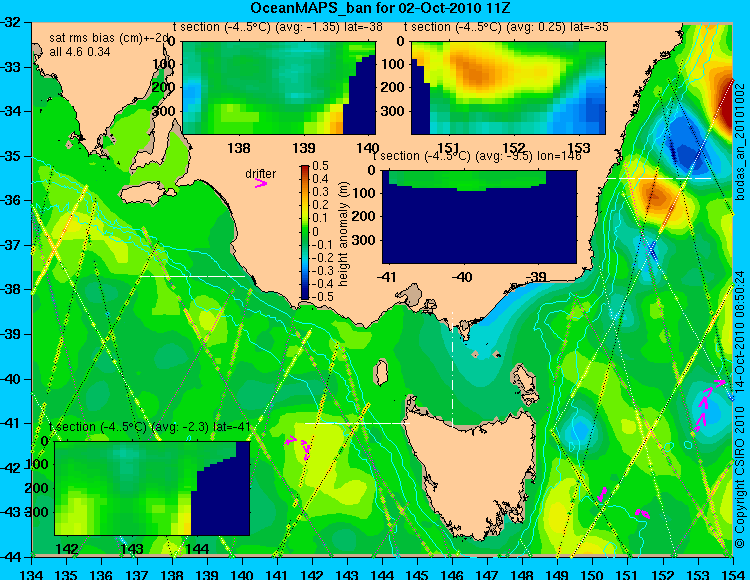Click the height anomaly color bar
The image size is (750, 580).
tap(305, 232)
